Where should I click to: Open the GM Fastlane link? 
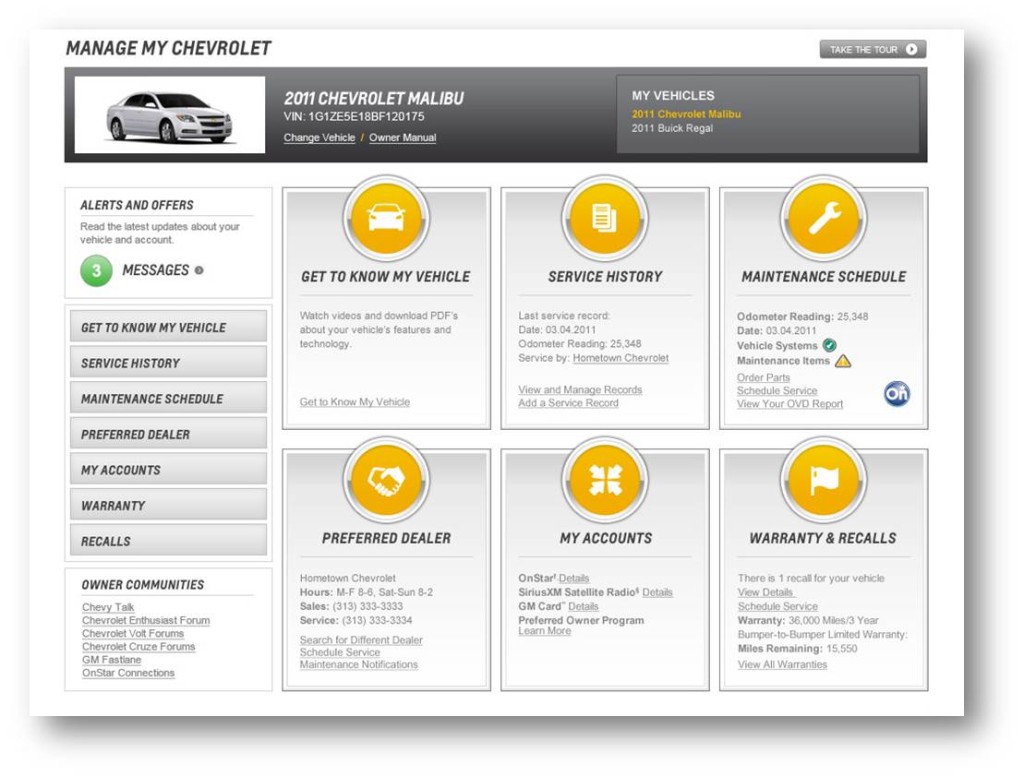[112, 659]
